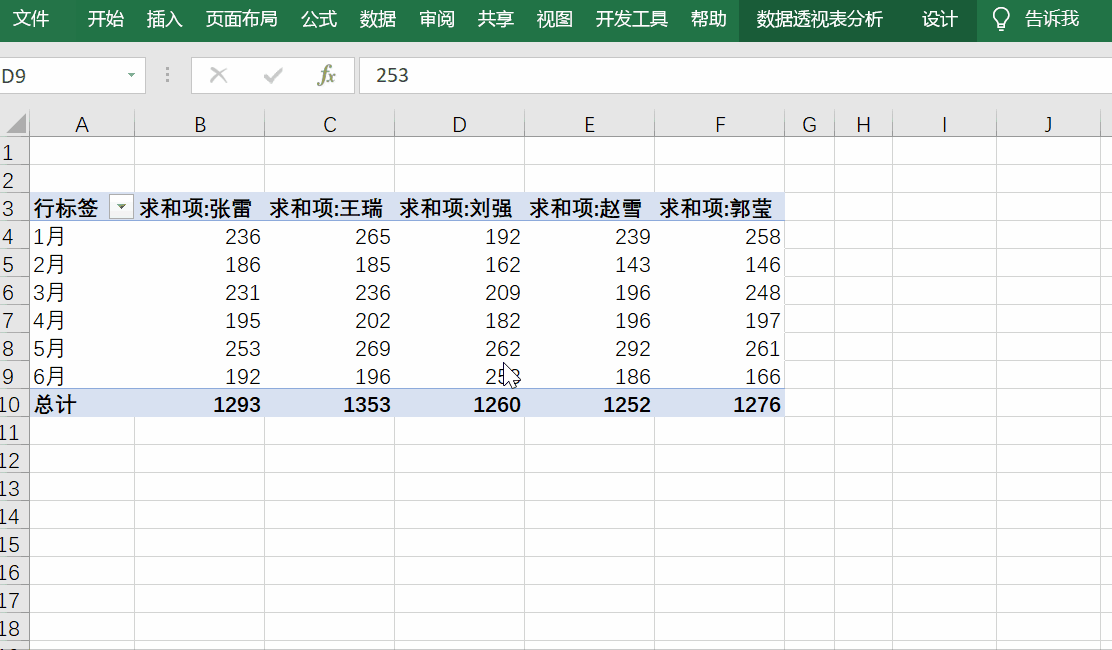This screenshot has width=1112, height=650.
Task: Switch to the 设计 tab
Action: [x=939, y=19]
